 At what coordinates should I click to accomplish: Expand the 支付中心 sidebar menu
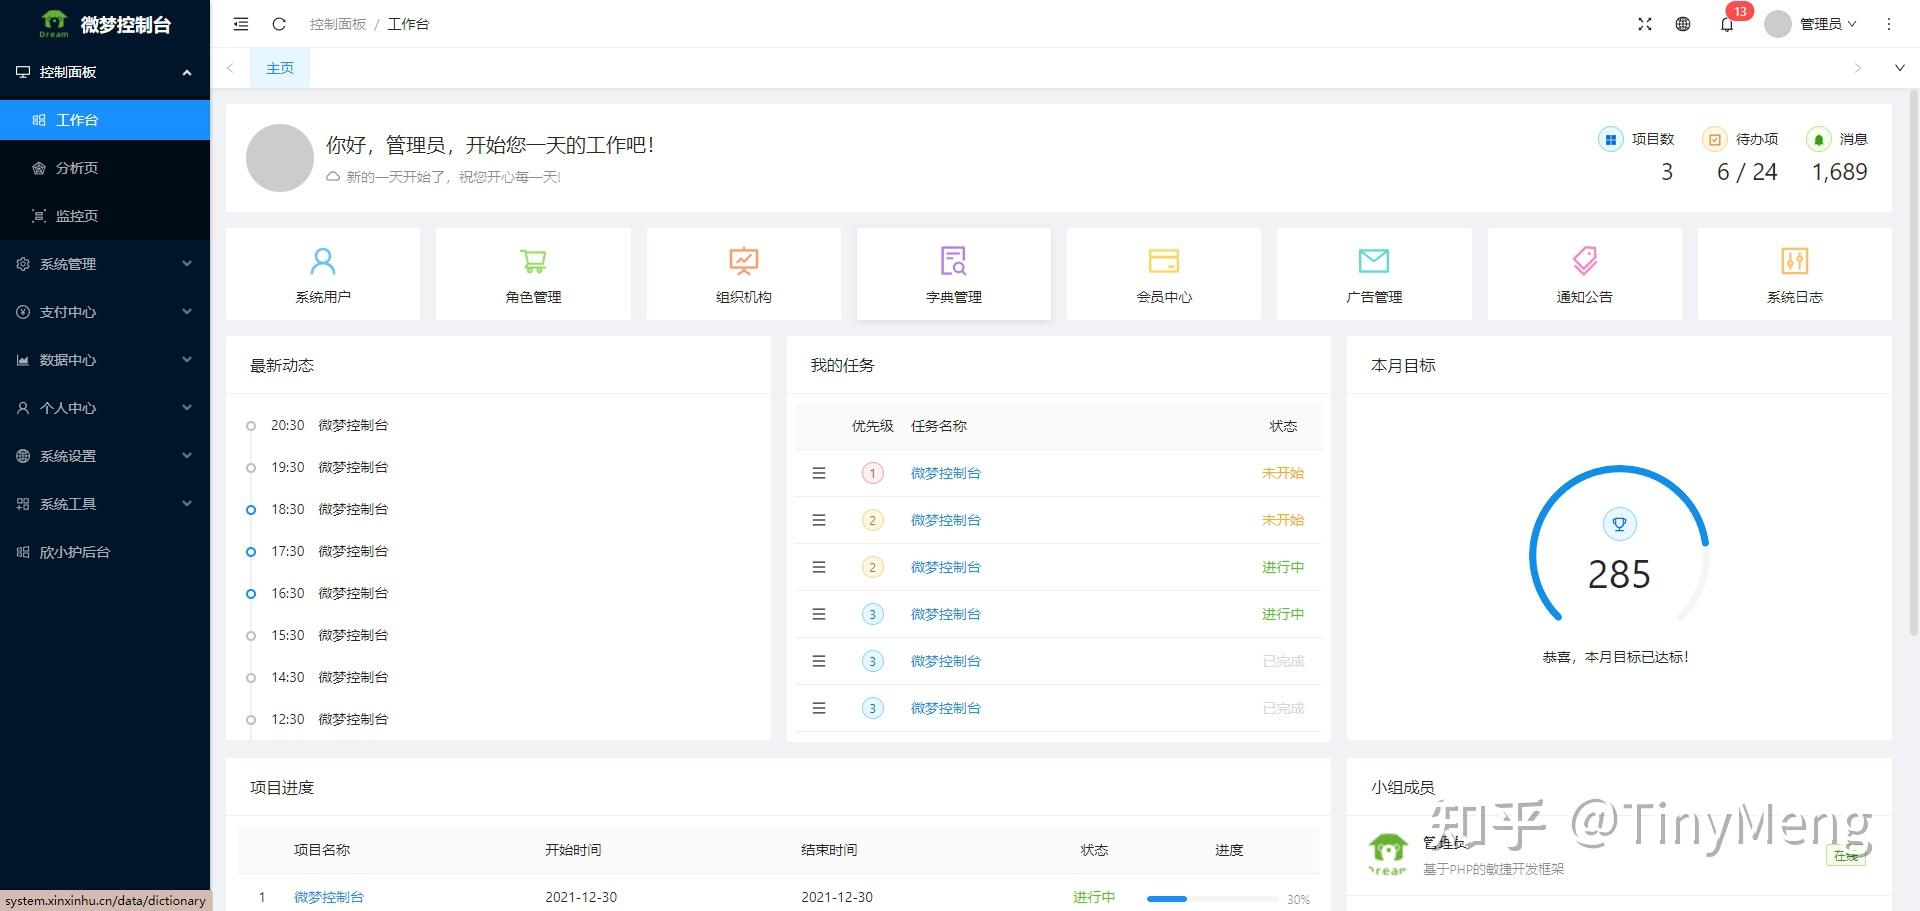[105, 312]
